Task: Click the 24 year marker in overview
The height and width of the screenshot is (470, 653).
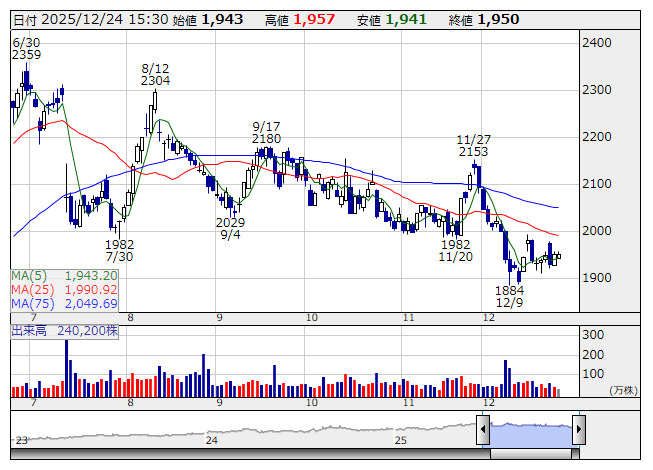Action: [x=211, y=440]
